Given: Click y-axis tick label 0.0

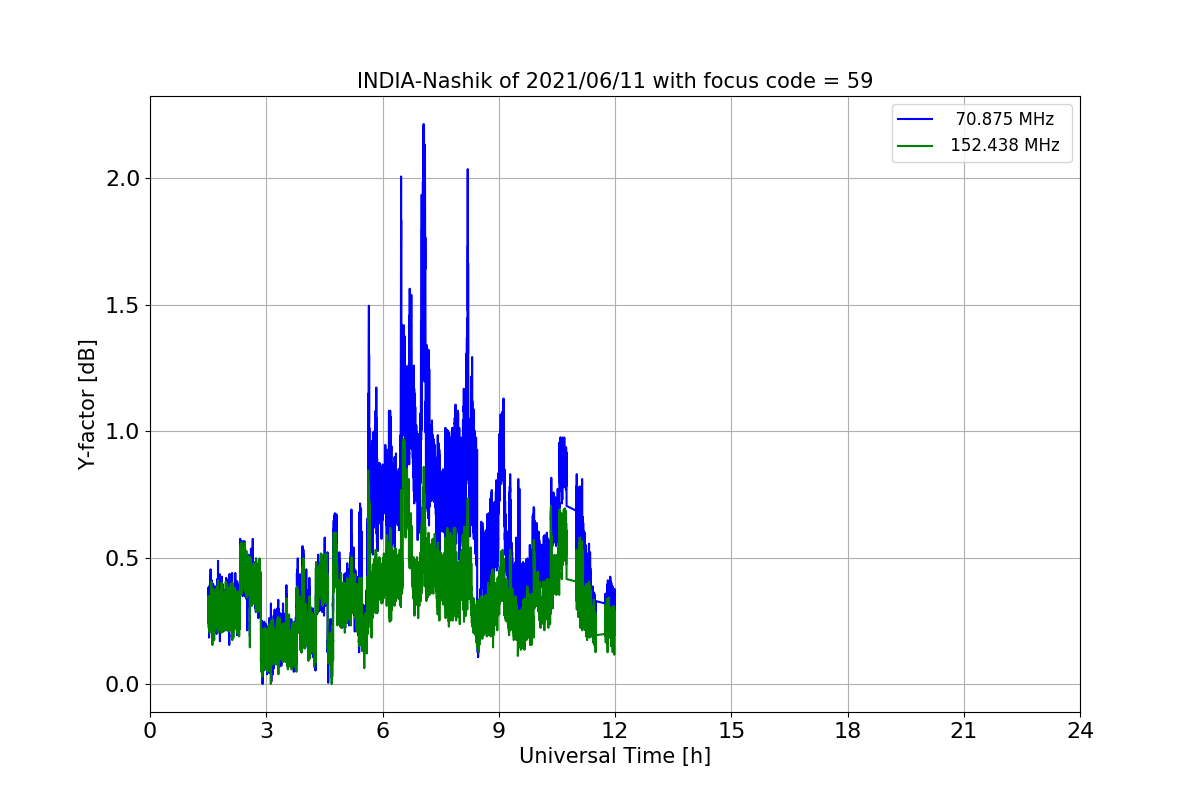Looking at the screenshot, I should coord(122,685).
